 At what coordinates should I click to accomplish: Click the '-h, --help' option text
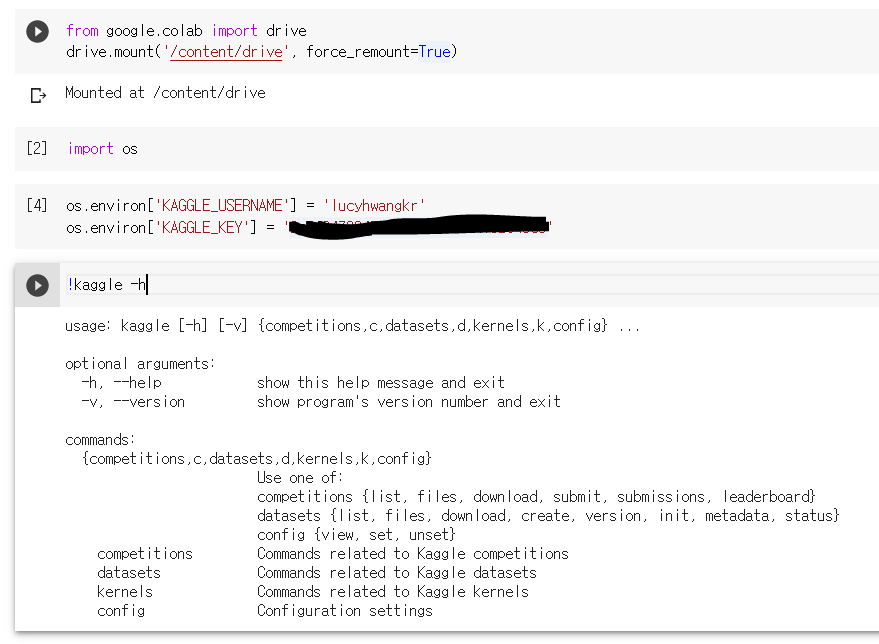click(x=122, y=383)
